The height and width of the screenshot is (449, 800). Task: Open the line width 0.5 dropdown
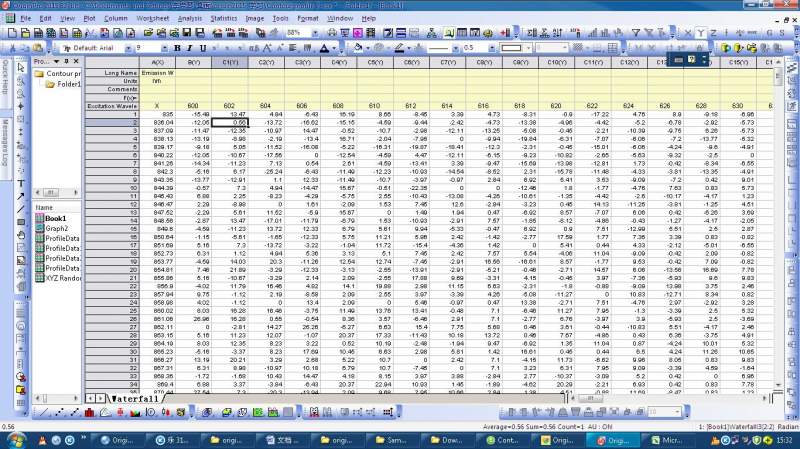coord(492,48)
